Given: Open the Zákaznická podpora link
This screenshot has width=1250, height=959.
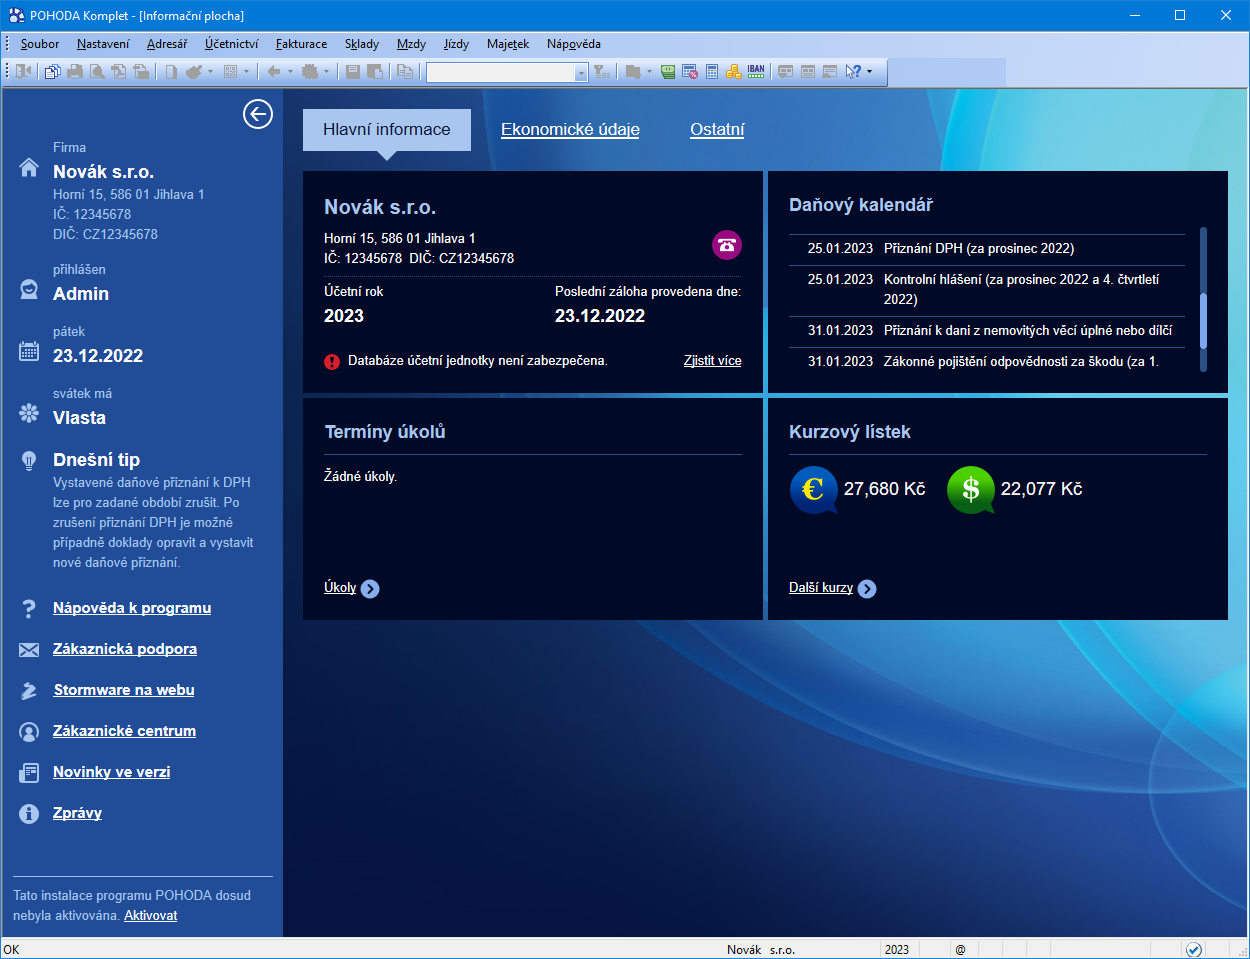Looking at the screenshot, I should [x=125, y=649].
